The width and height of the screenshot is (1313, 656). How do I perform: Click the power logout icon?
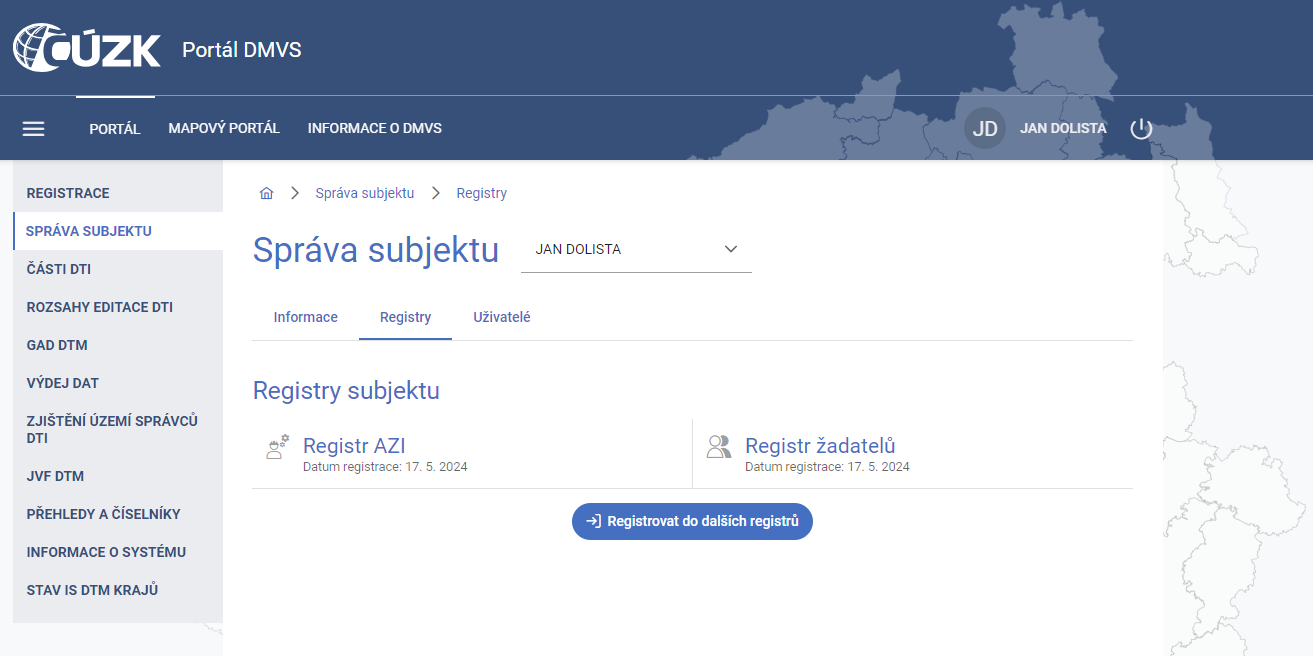[1141, 129]
